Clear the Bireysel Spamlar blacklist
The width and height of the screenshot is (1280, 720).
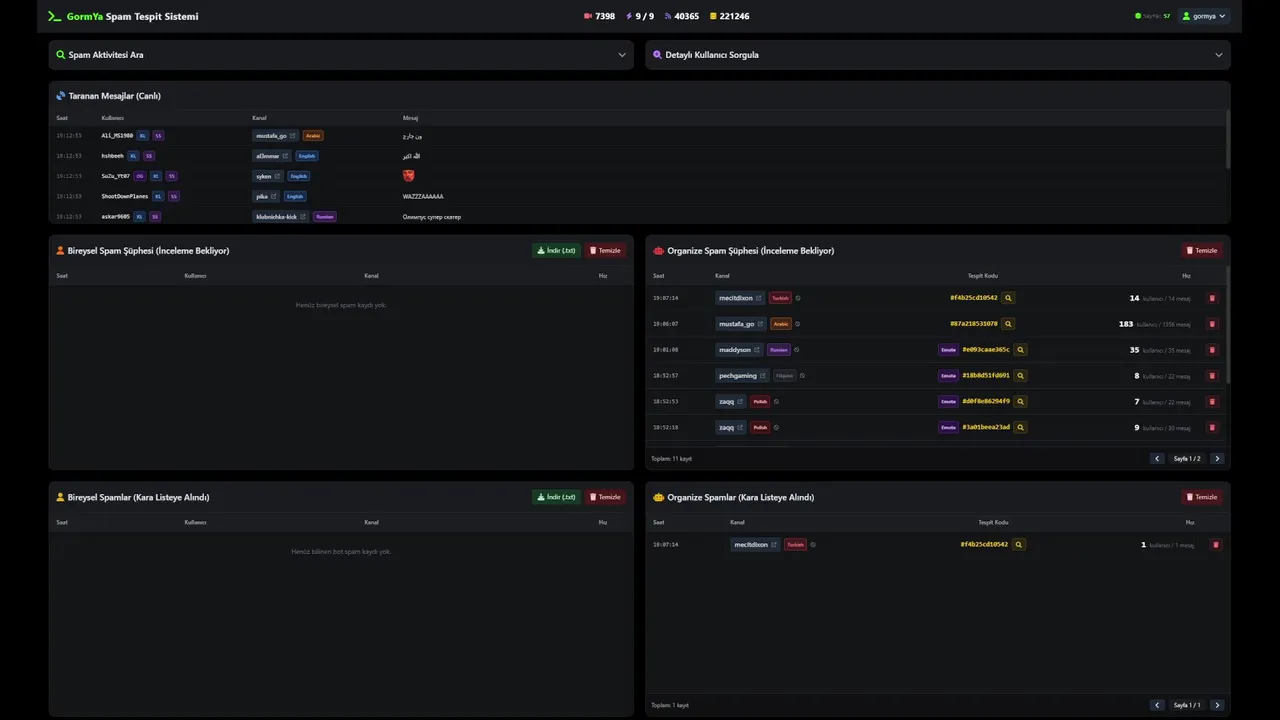click(605, 497)
